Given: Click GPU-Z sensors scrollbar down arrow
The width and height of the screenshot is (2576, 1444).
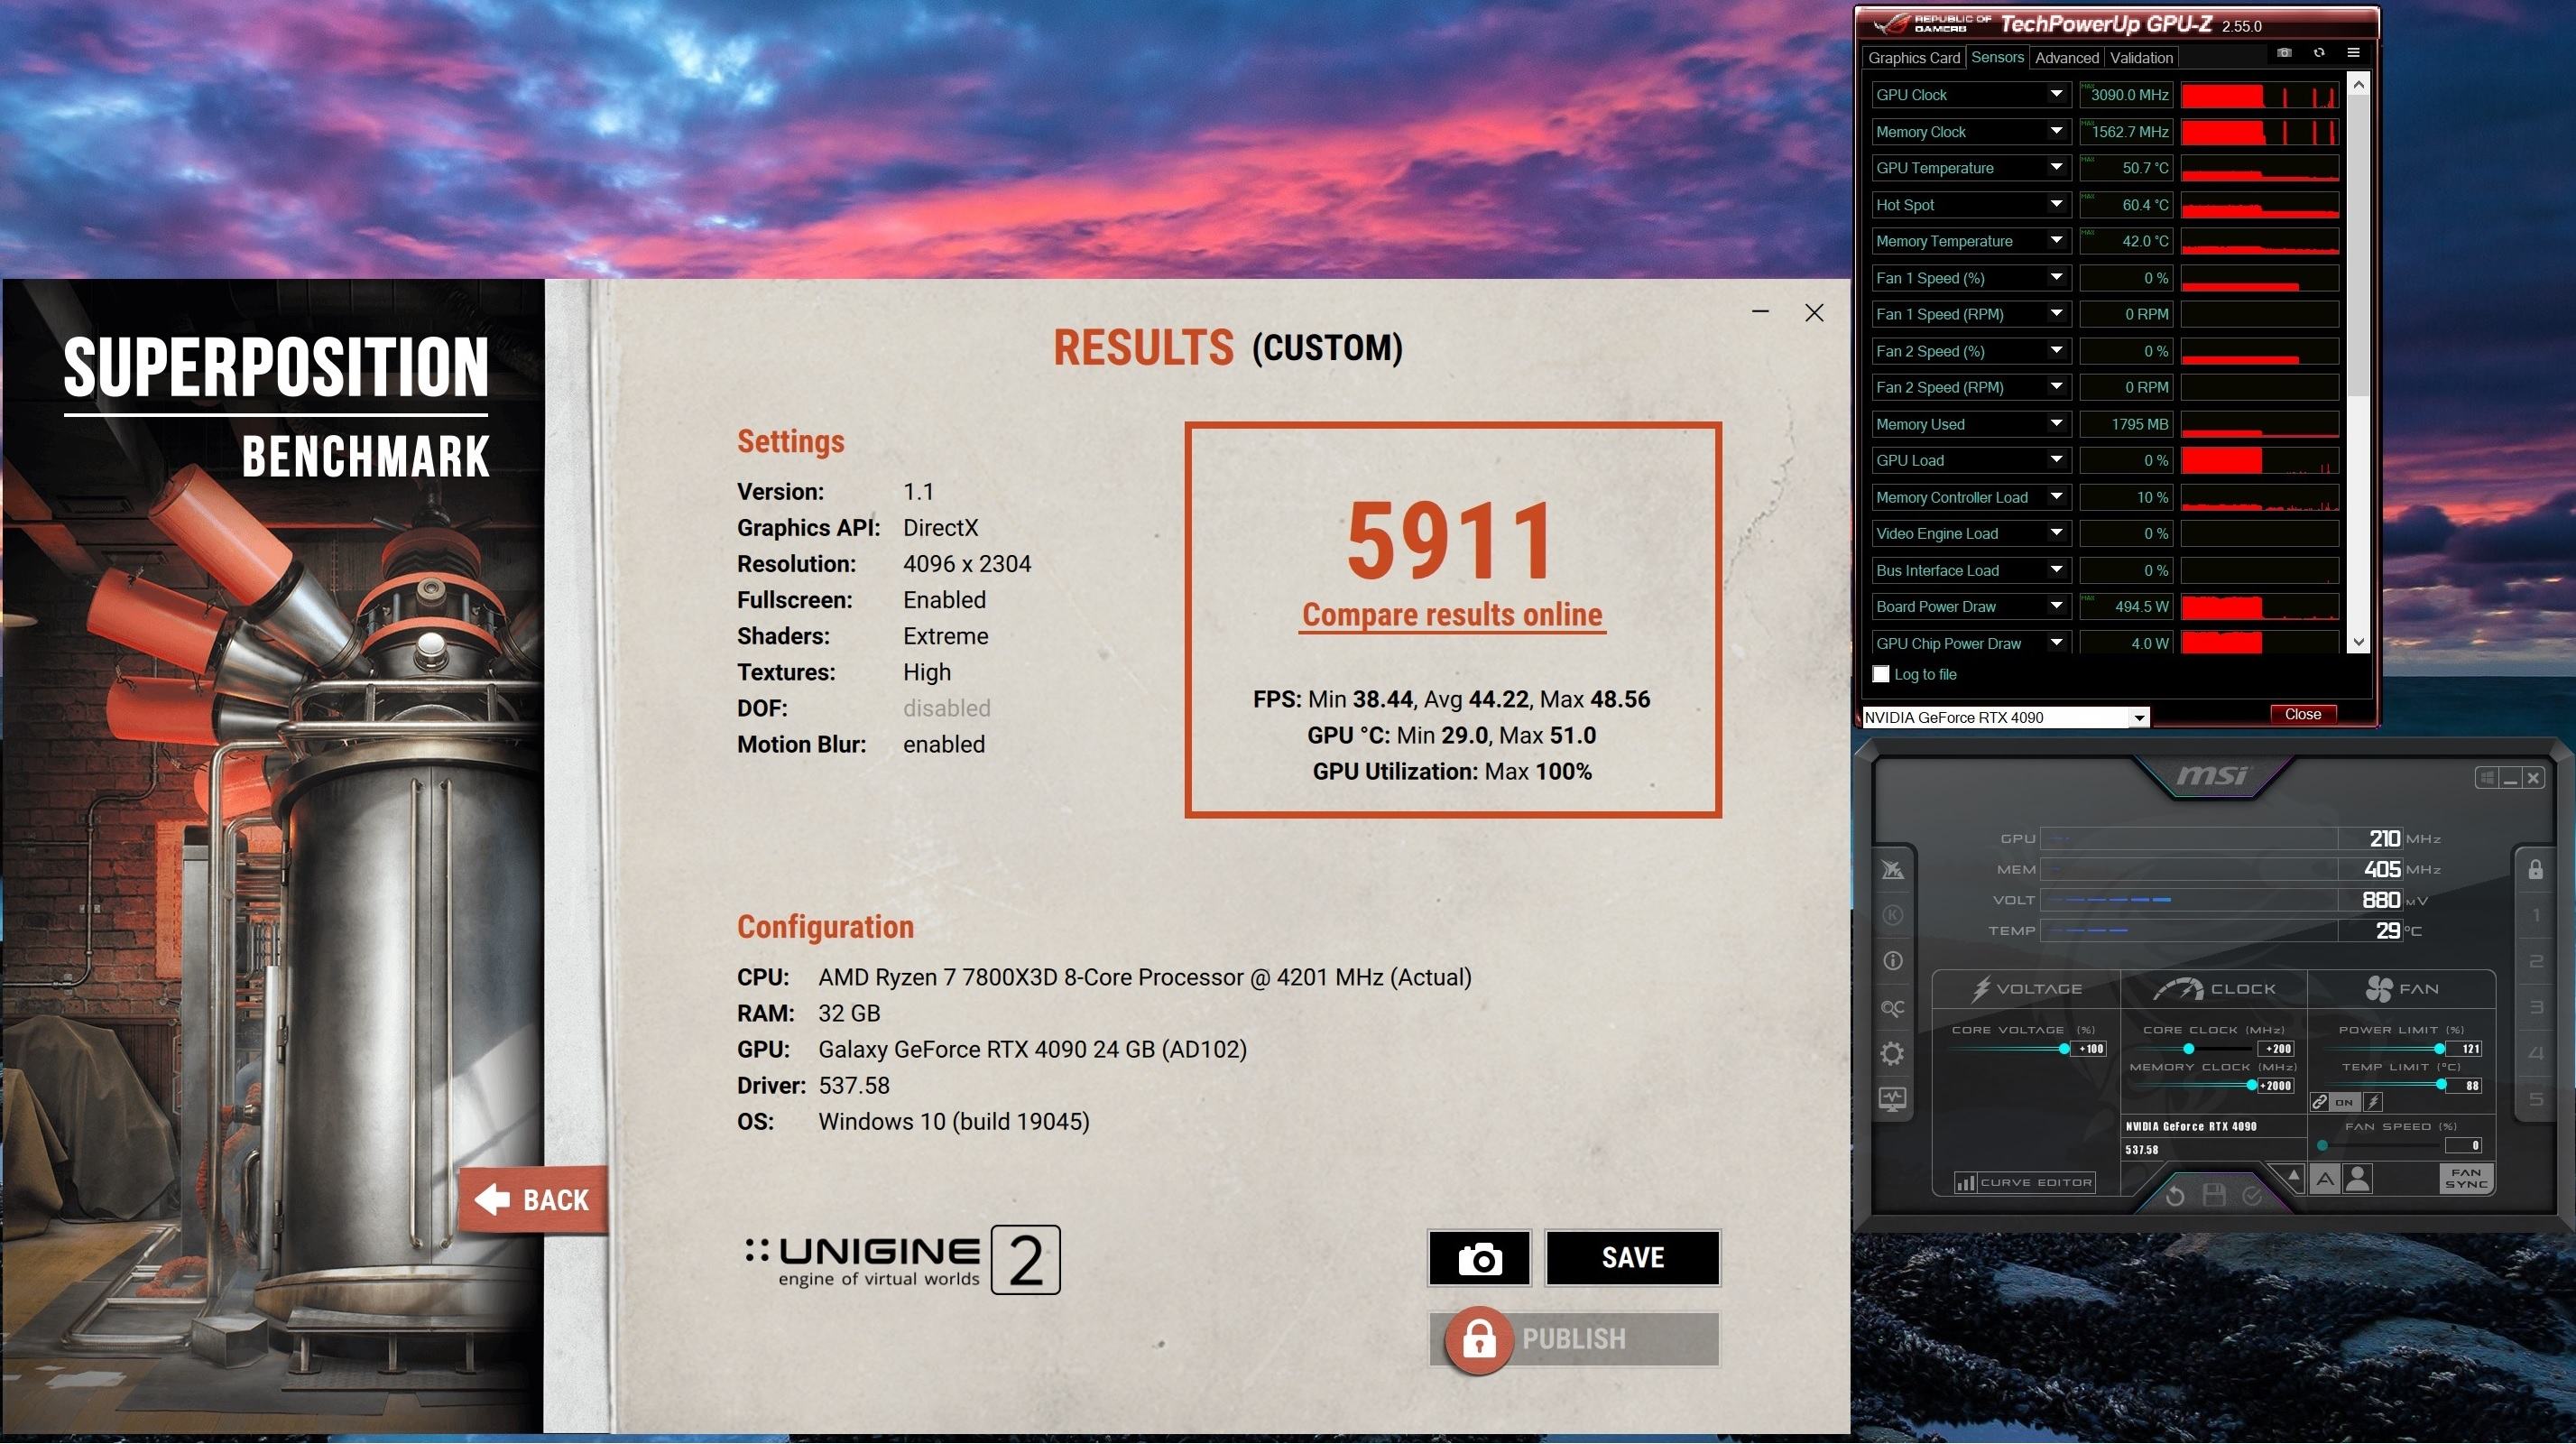Looking at the screenshot, I should (2358, 642).
